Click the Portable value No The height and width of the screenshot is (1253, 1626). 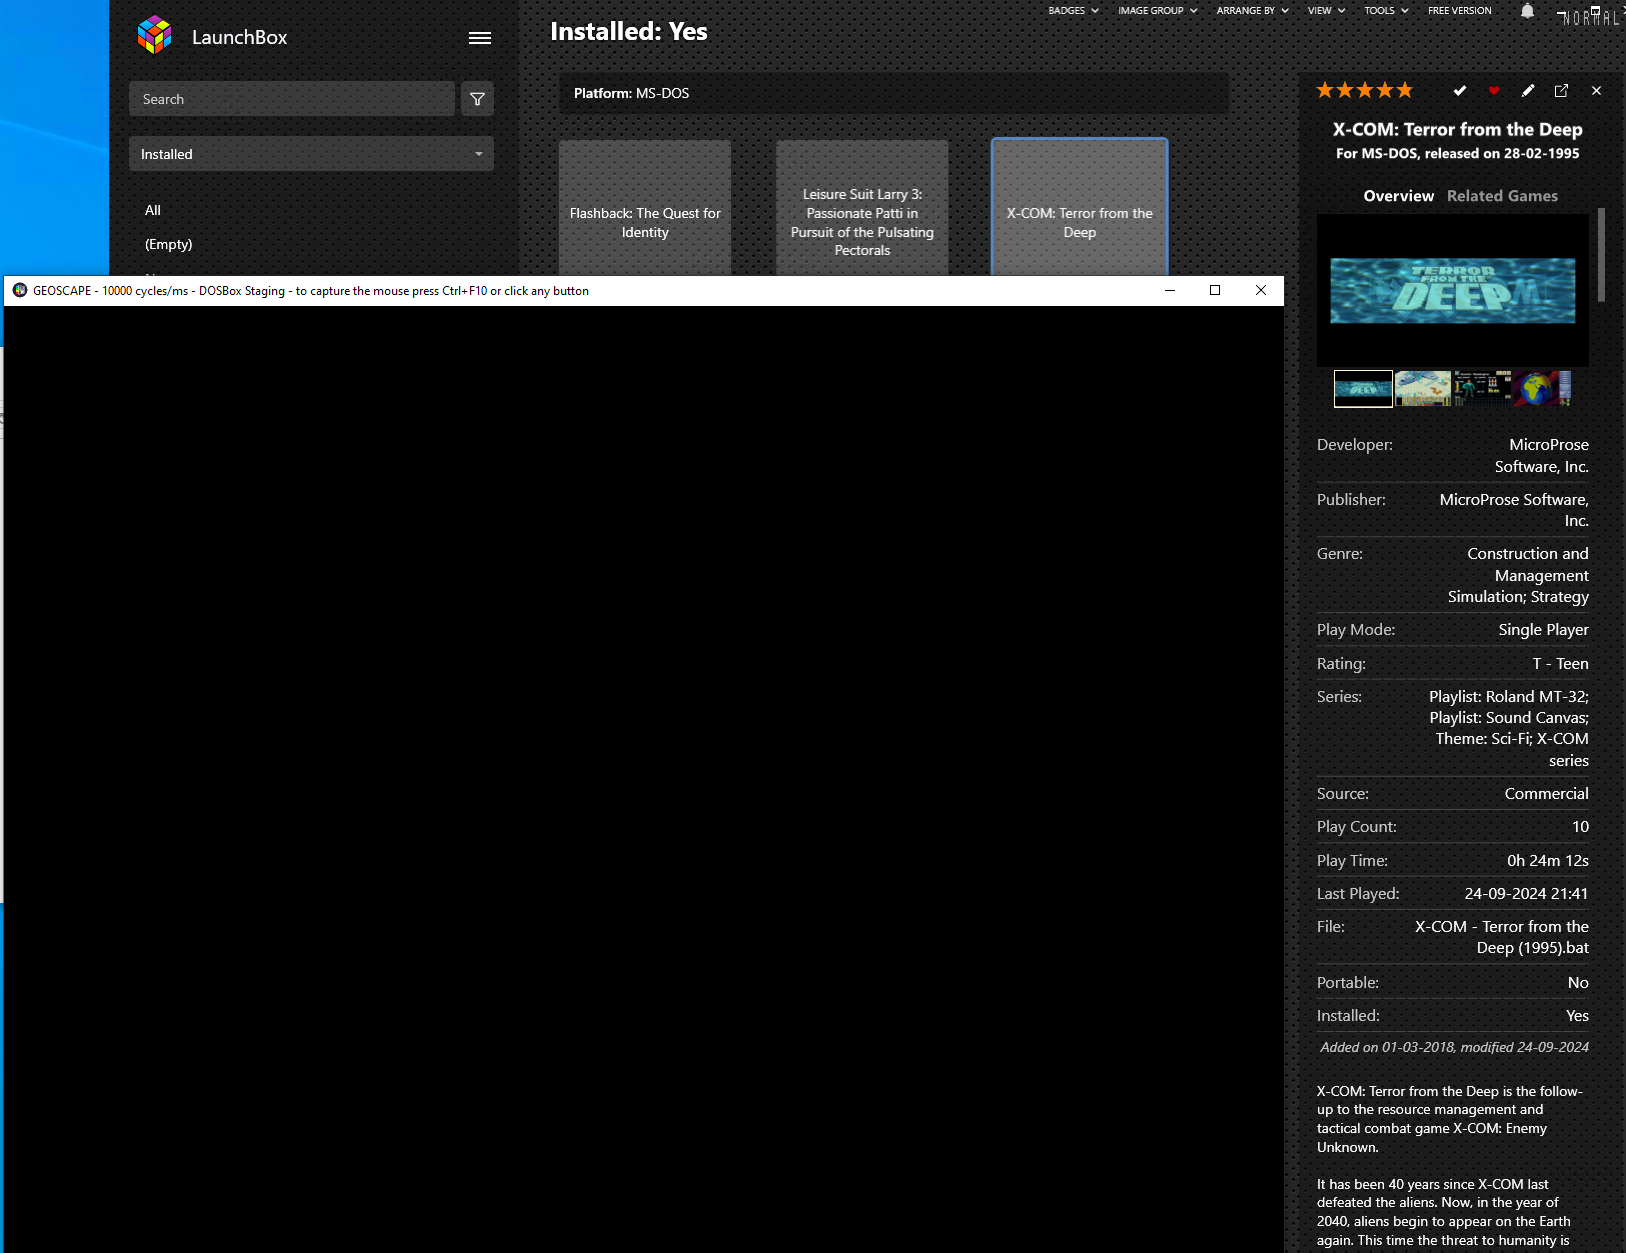[1578, 982]
